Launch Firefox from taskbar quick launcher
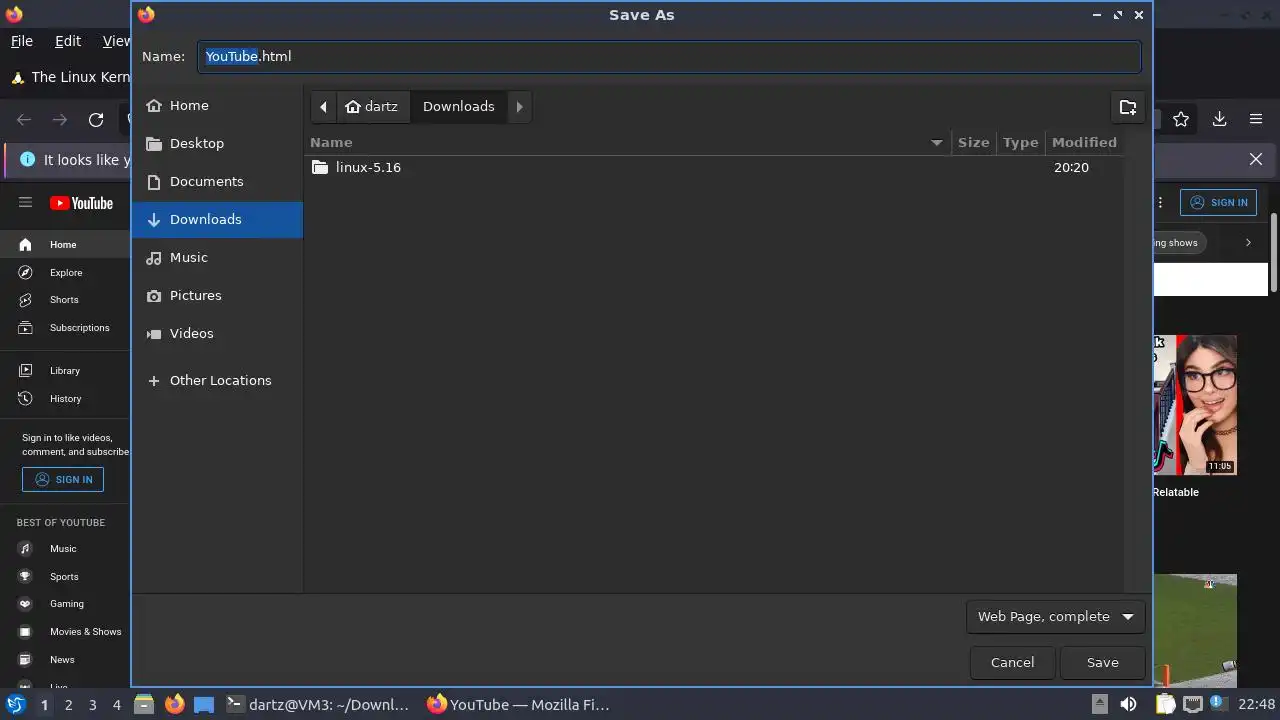Viewport: 1280px width, 720px height. (x=175, y=705)
